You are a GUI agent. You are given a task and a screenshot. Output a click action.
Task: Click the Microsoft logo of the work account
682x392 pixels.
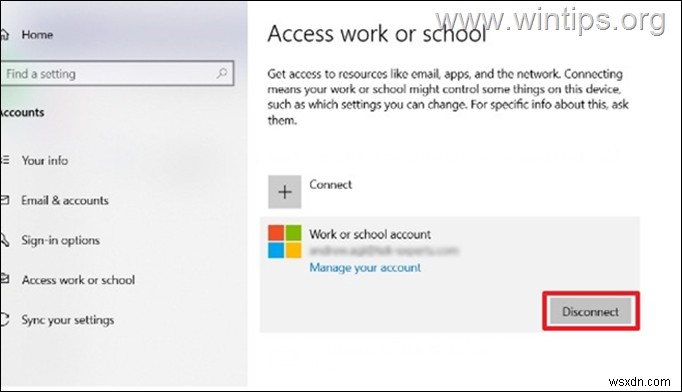284,241
